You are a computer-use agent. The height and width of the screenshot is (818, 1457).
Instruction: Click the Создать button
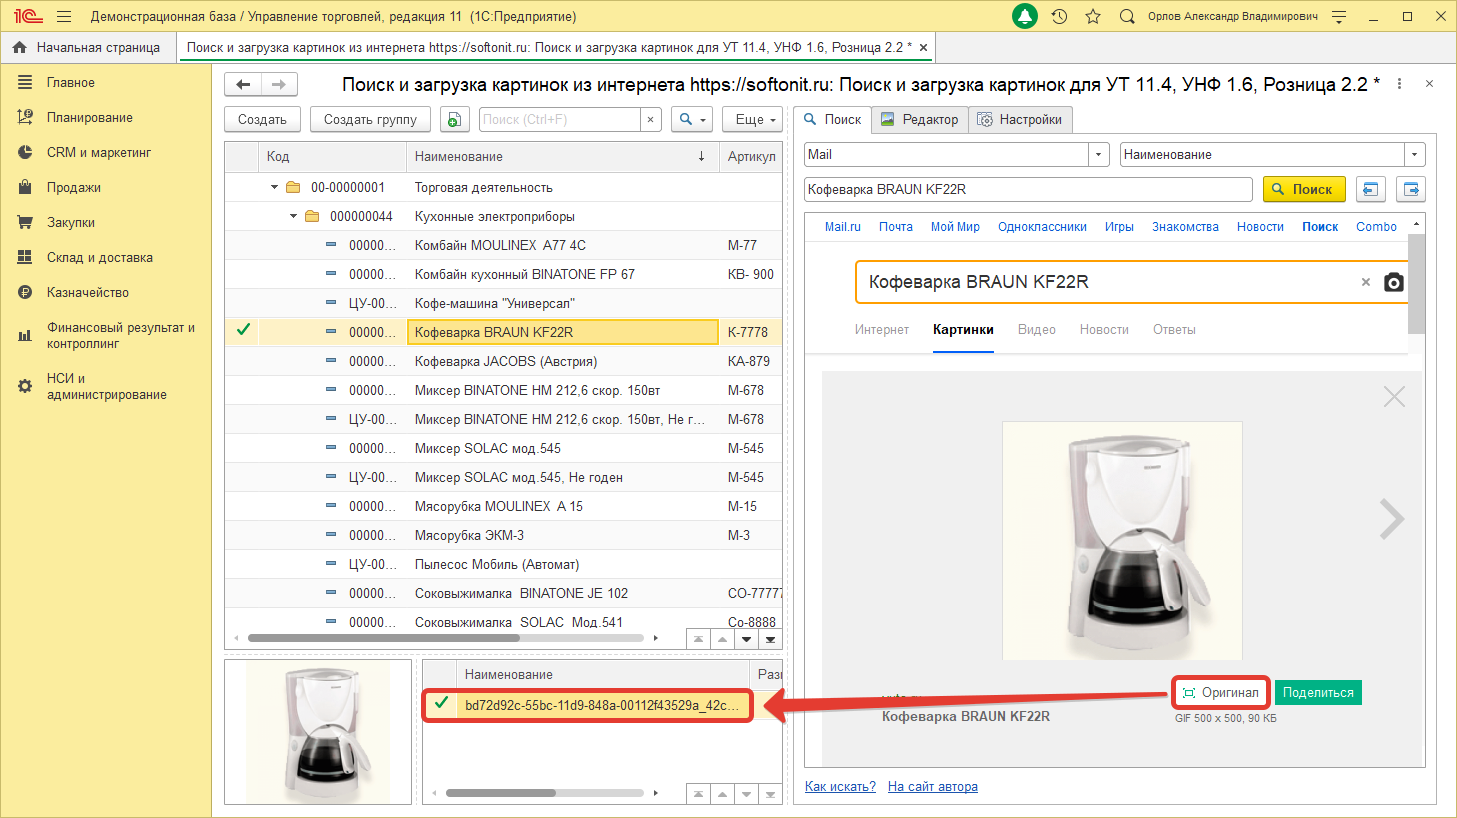point(262,119)
